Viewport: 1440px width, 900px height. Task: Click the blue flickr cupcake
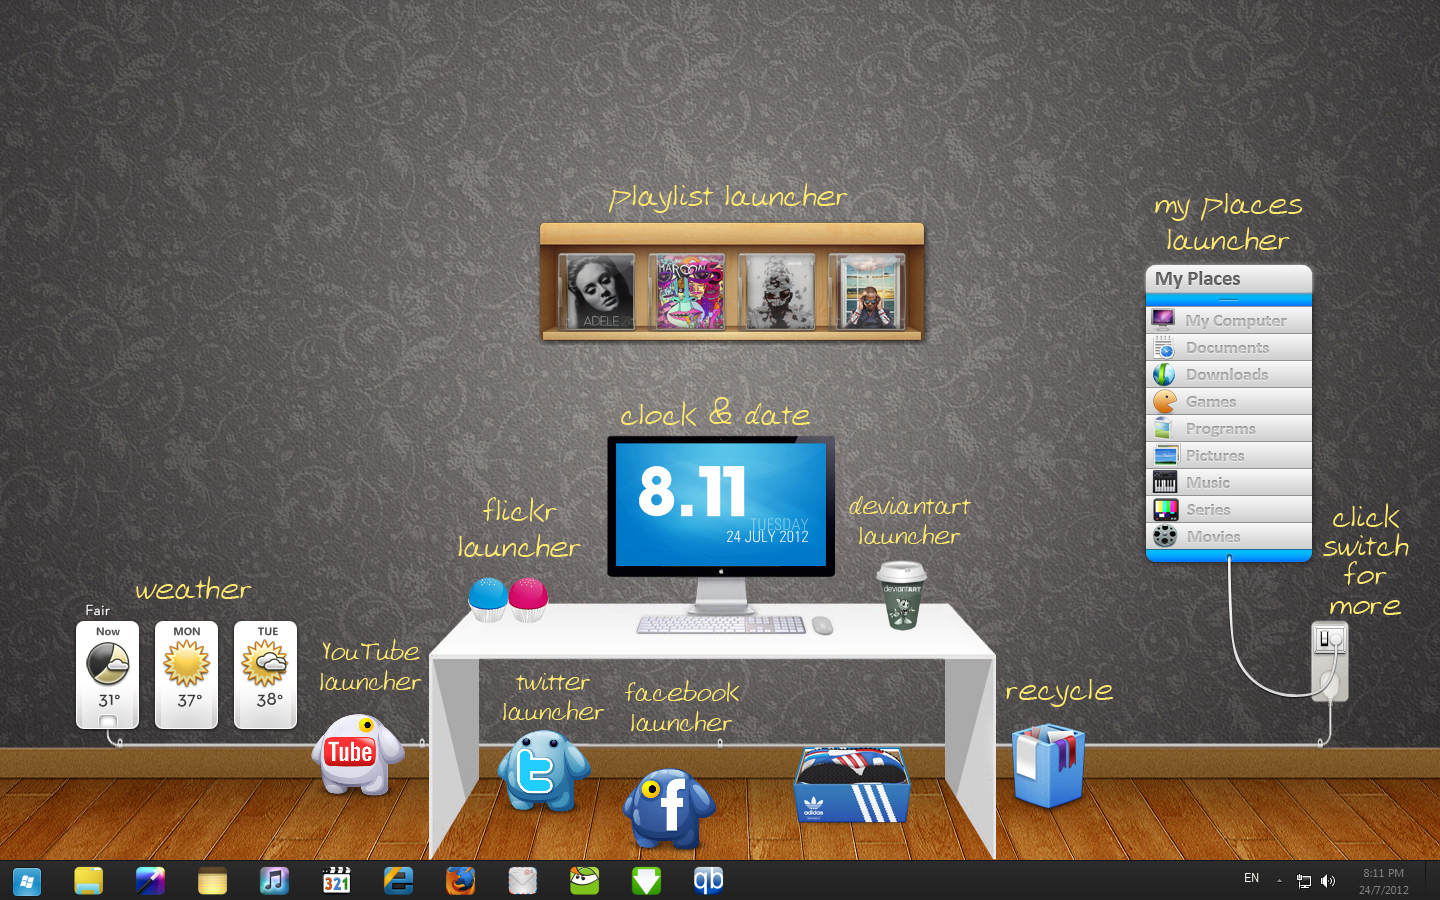(x=488, y=599)
